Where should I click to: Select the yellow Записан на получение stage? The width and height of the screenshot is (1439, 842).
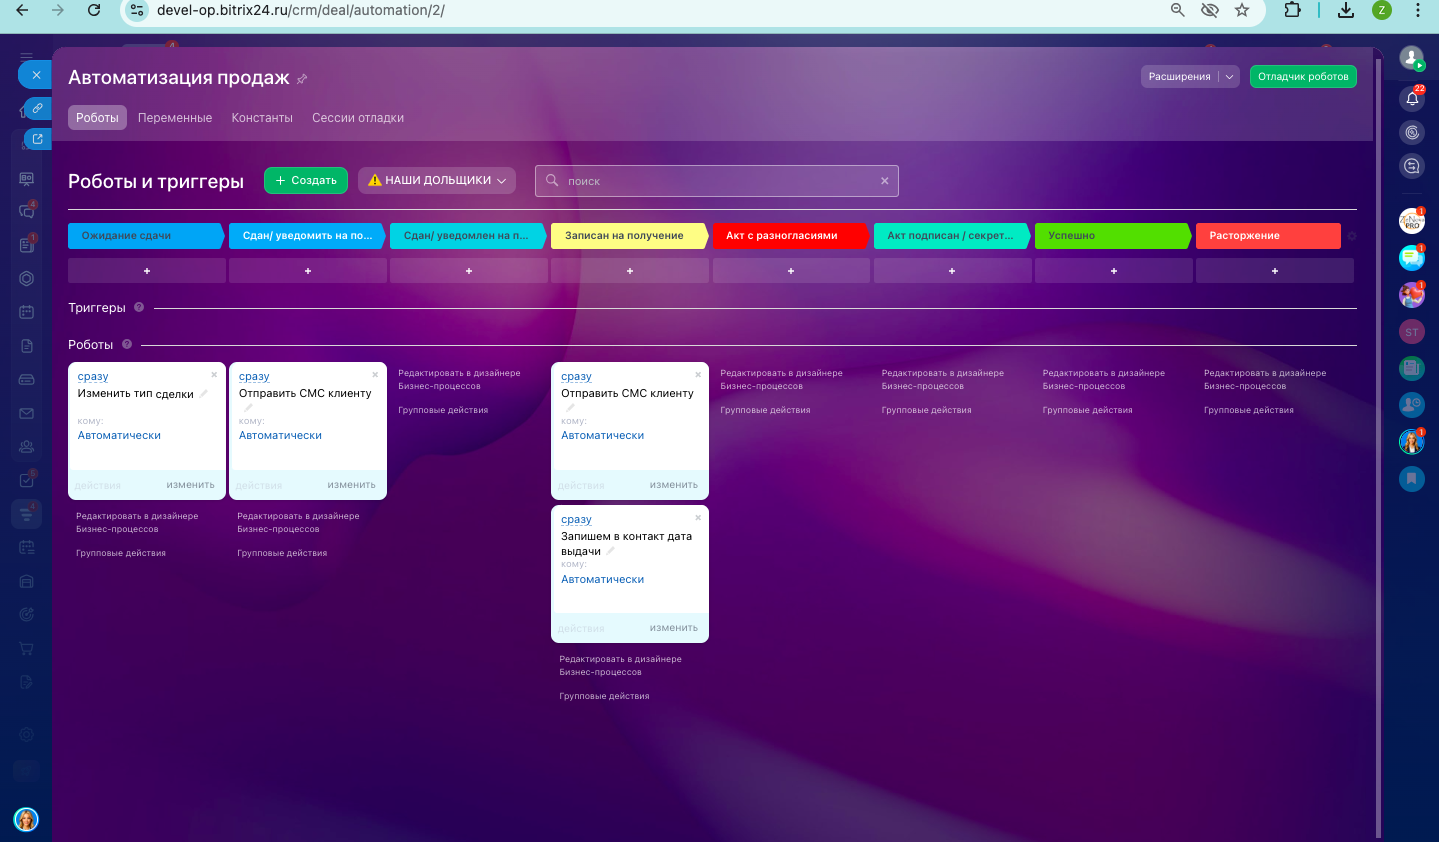[629, 236]
